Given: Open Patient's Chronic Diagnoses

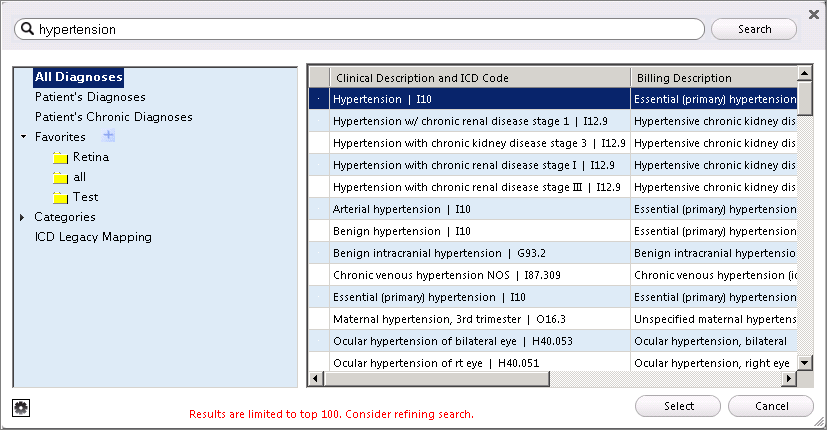Looking at the screenshot, I should [113, 117].
